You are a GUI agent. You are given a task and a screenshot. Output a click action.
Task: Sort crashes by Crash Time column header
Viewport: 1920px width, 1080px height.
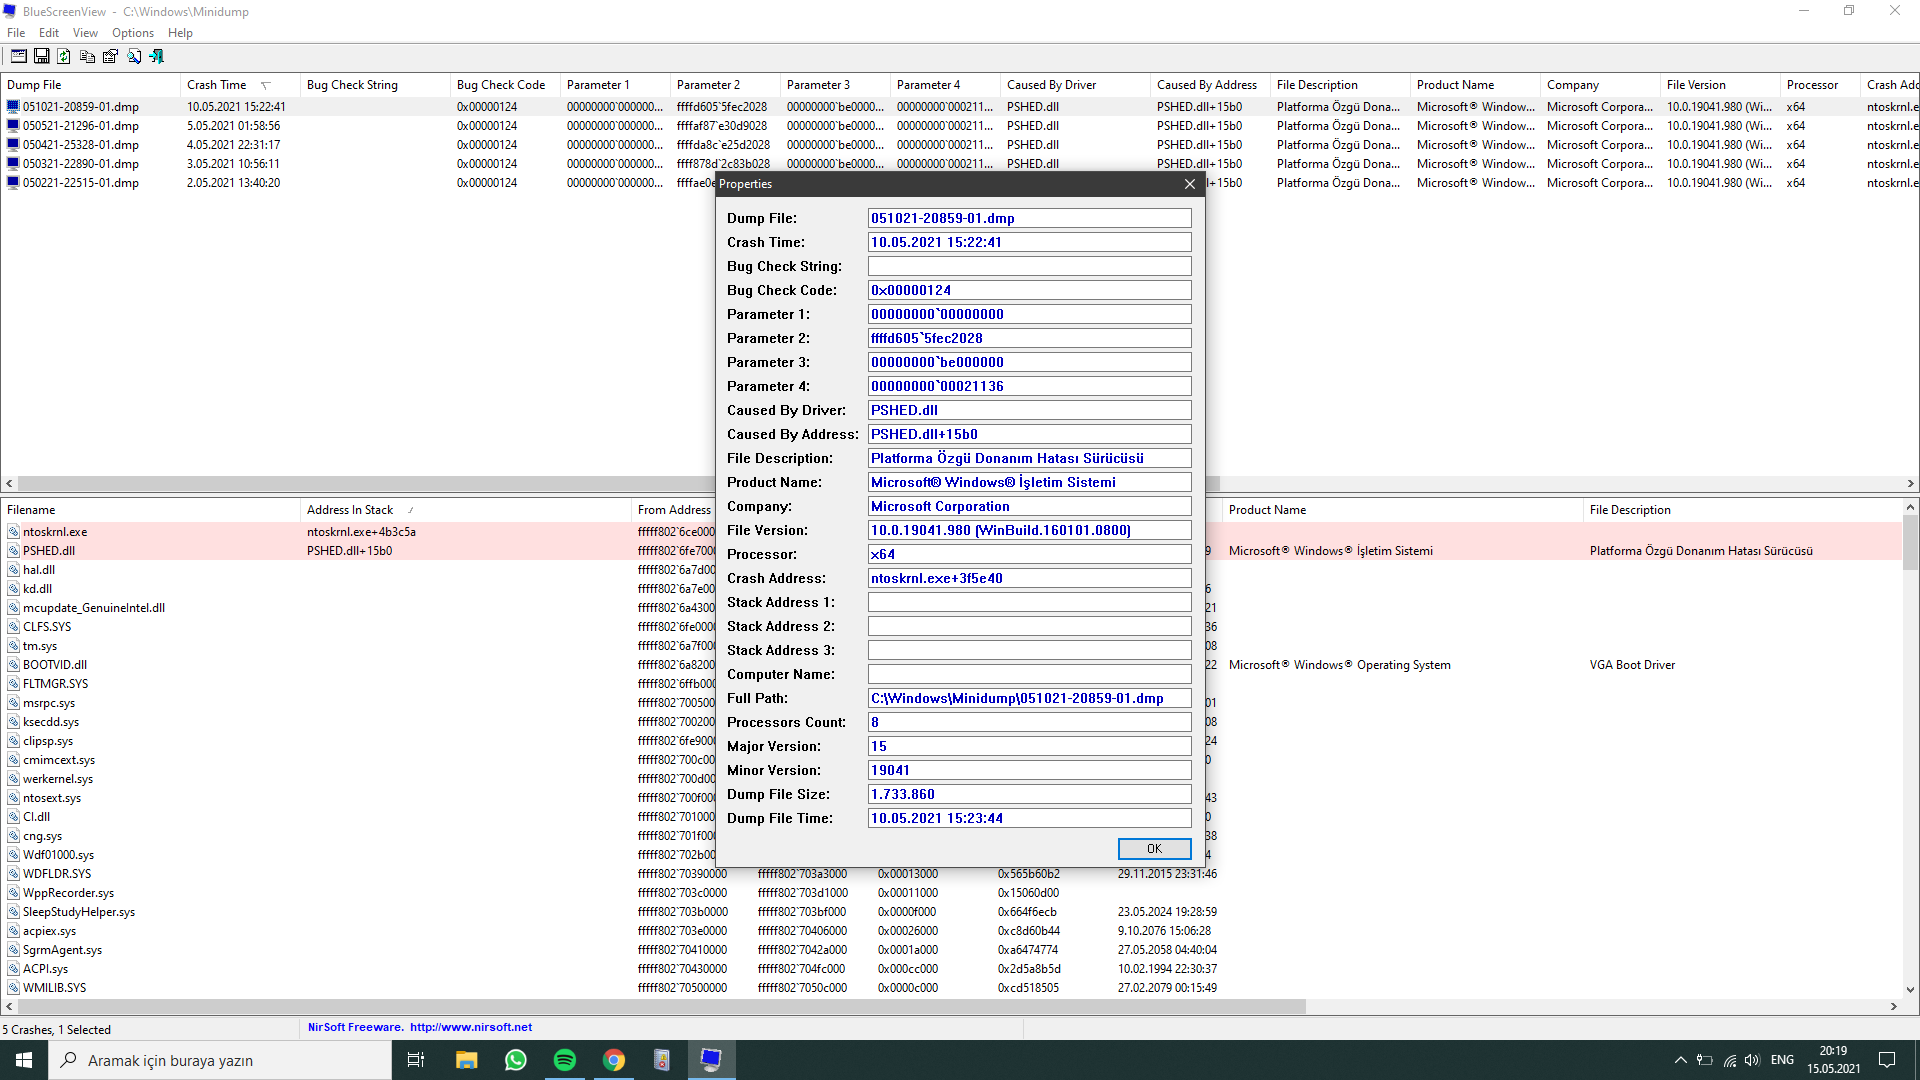(x=217, y=85)
